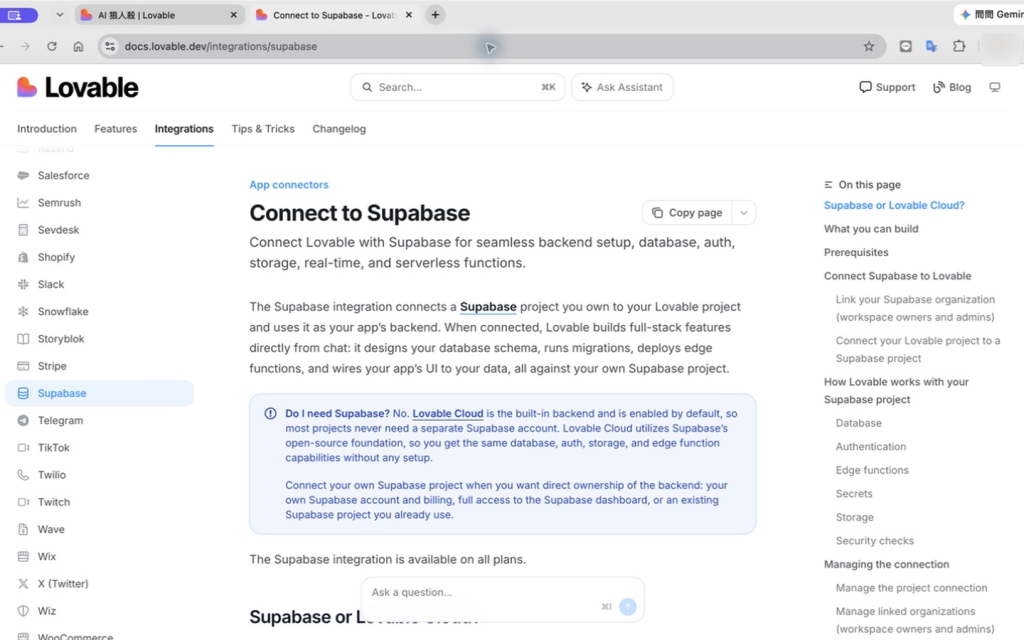
Task: Switch to the AI 狼人殺 Lovable browser tab
Action: click(160, 15)
